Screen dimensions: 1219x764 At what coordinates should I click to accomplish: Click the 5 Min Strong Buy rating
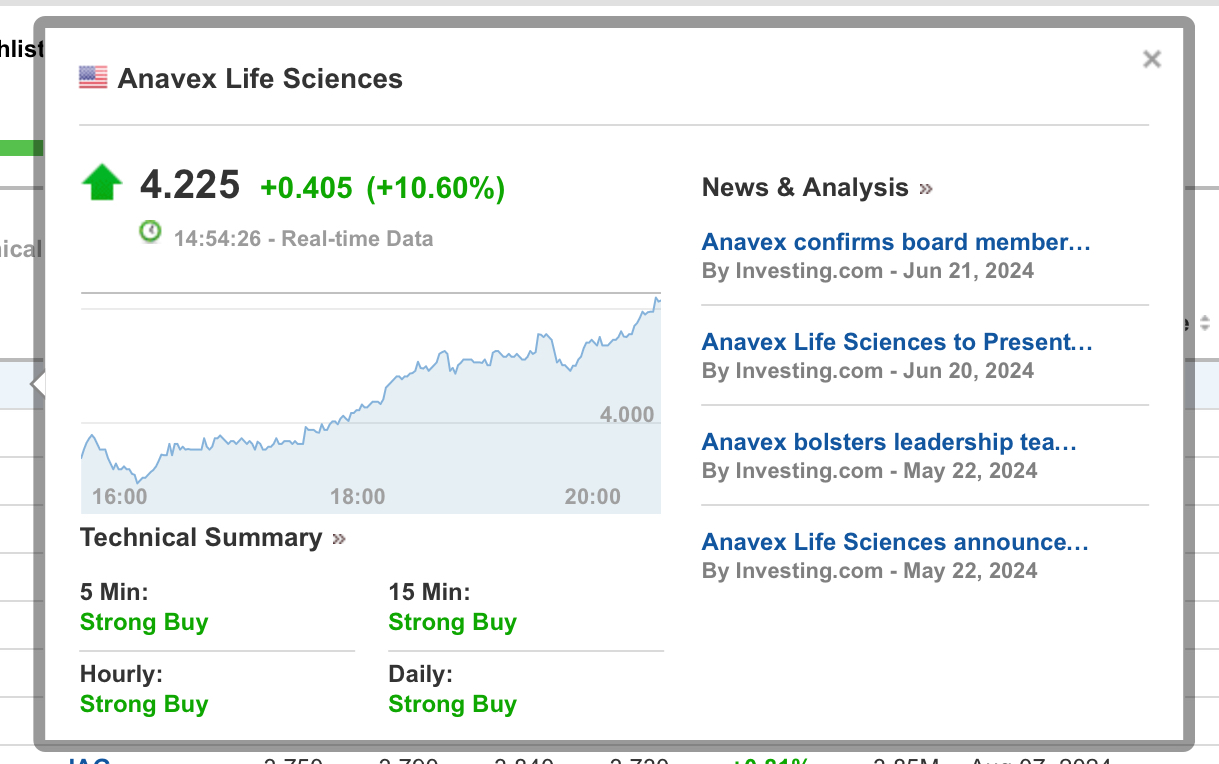144,622
